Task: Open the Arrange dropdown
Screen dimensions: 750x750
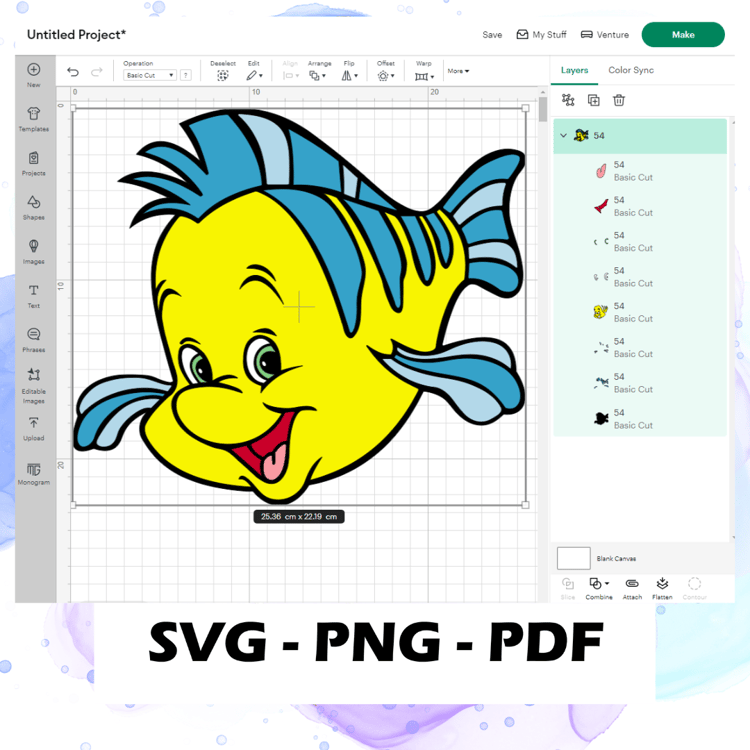Action: click(317, 76)
